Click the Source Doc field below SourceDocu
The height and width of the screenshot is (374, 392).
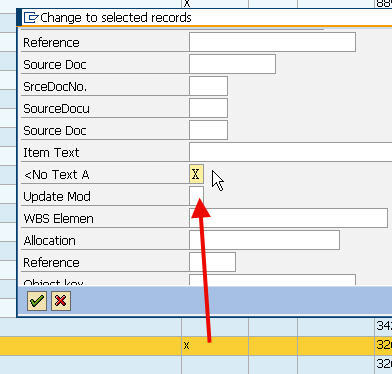point(208,130)
